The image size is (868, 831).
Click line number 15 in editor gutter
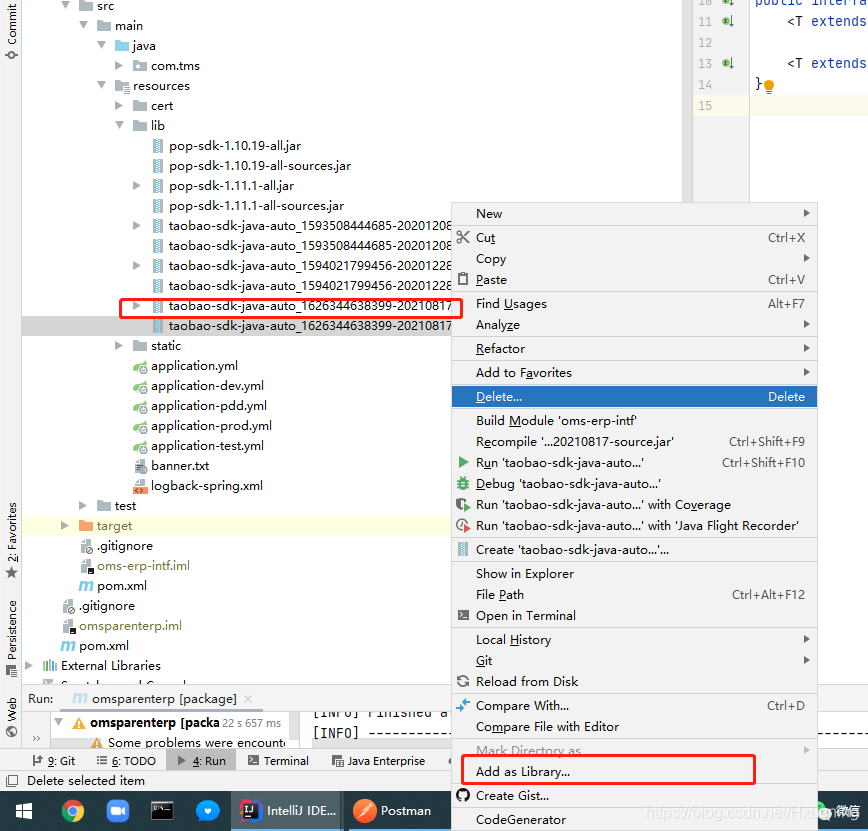click(705, 106)
